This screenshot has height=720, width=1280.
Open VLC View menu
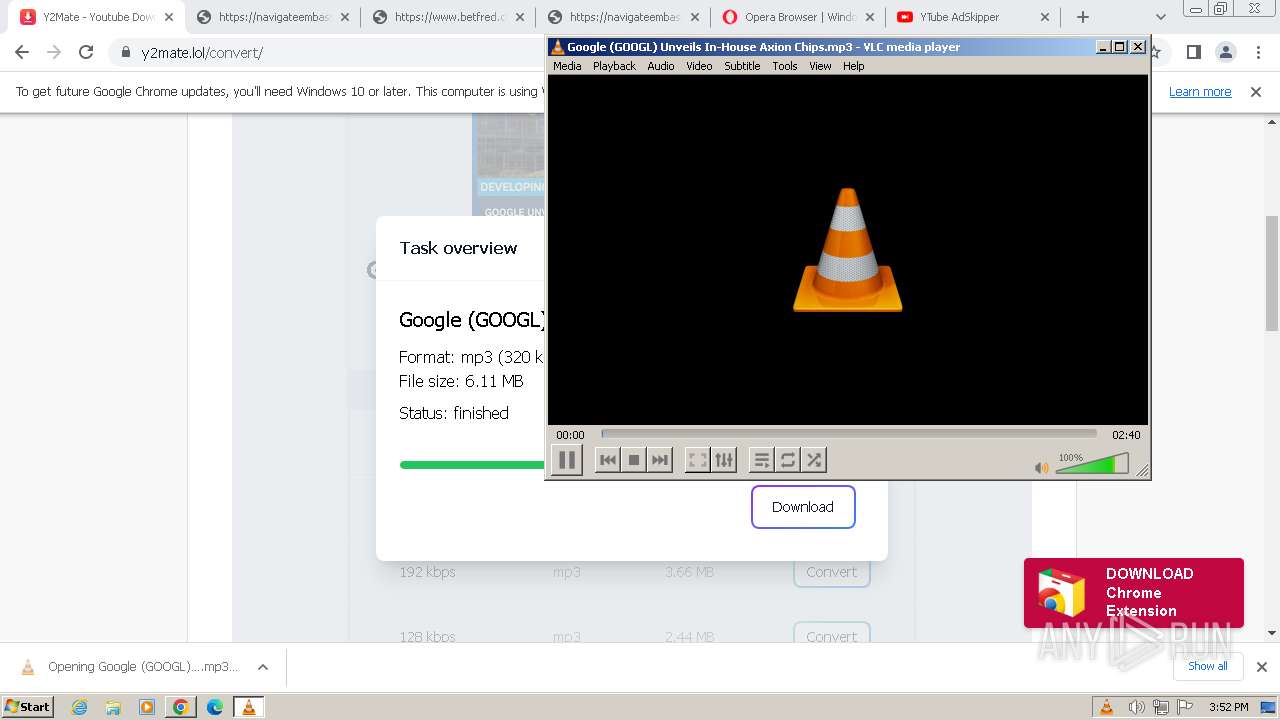820,66
